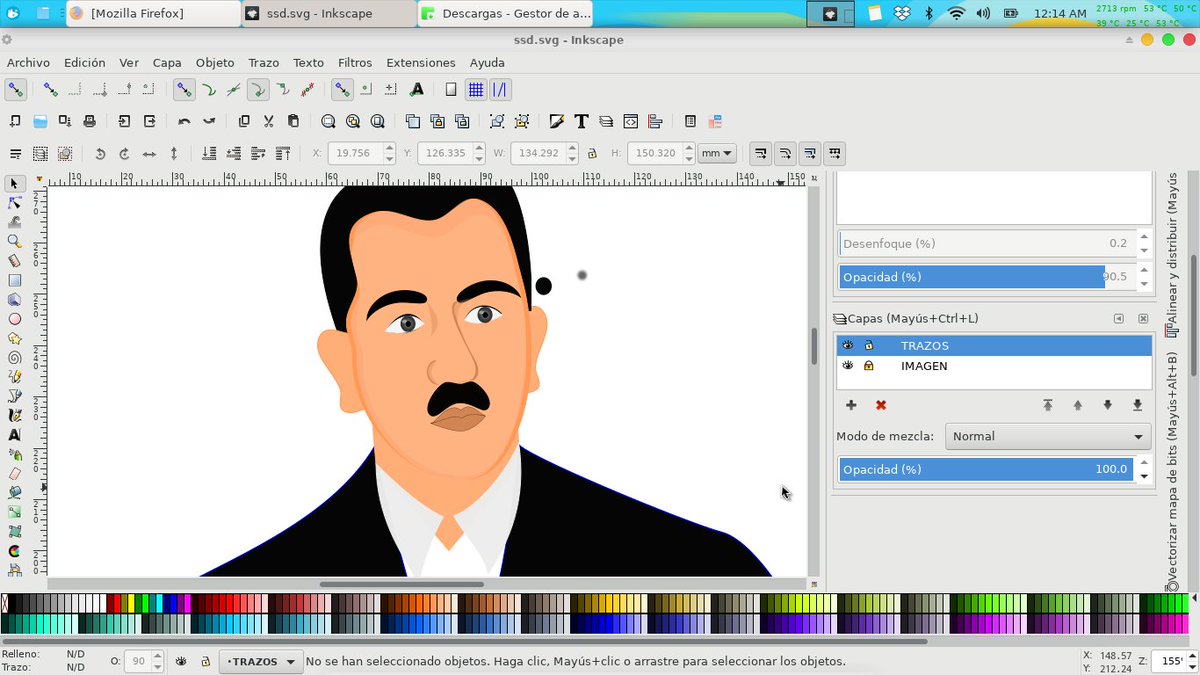Screen dimensions: 1200x675
Task: Adjust the Desenfoque blur slider
Action: pos(987,243)
